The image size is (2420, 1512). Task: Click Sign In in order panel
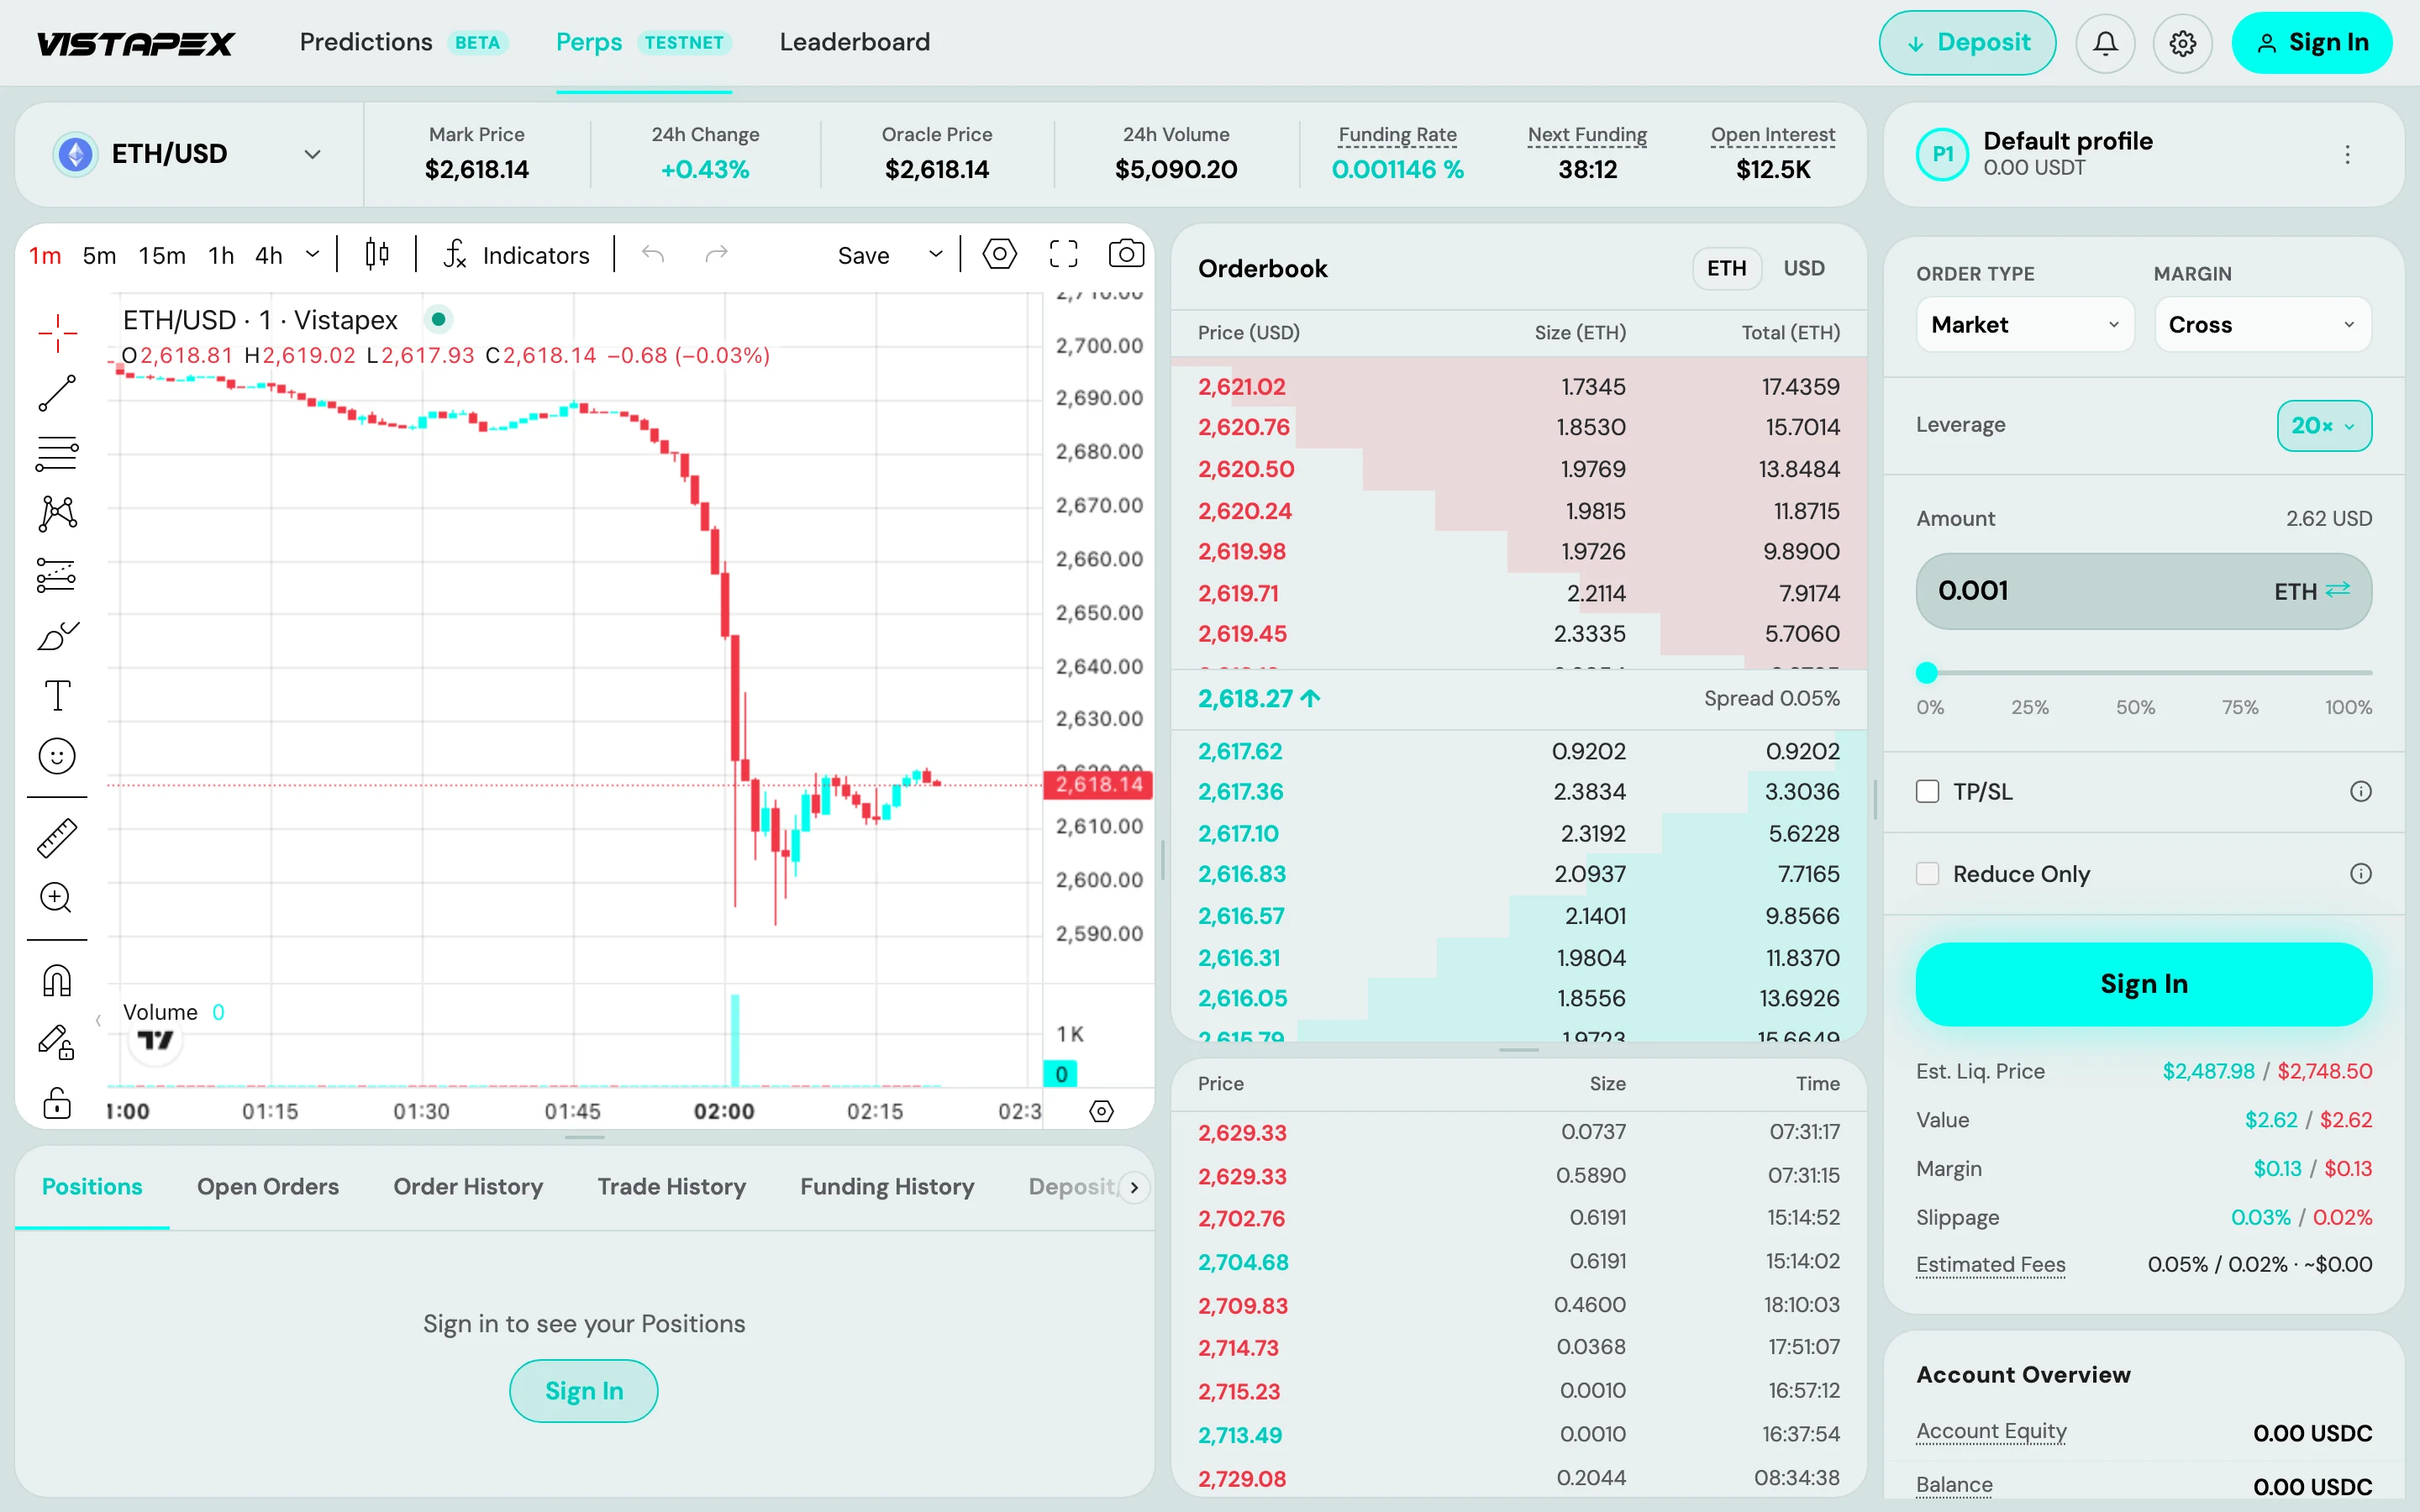coord(2143,984)
